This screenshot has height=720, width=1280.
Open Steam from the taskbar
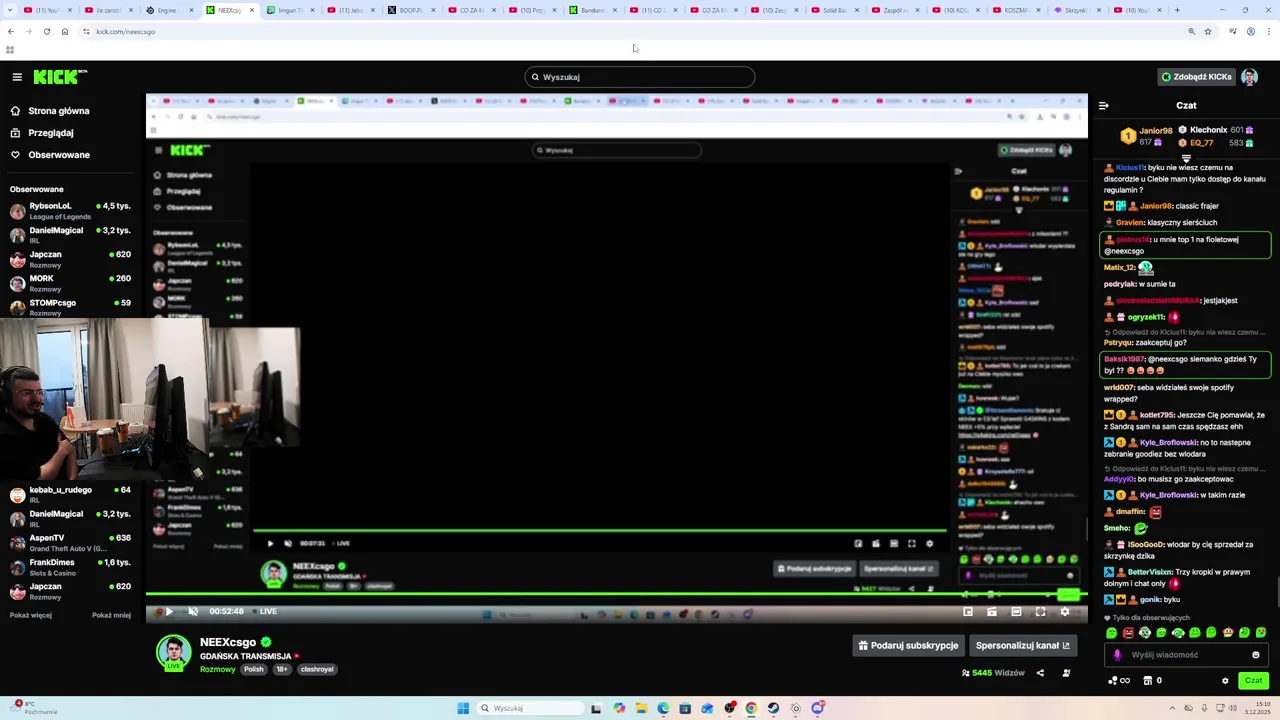[773, 708]
